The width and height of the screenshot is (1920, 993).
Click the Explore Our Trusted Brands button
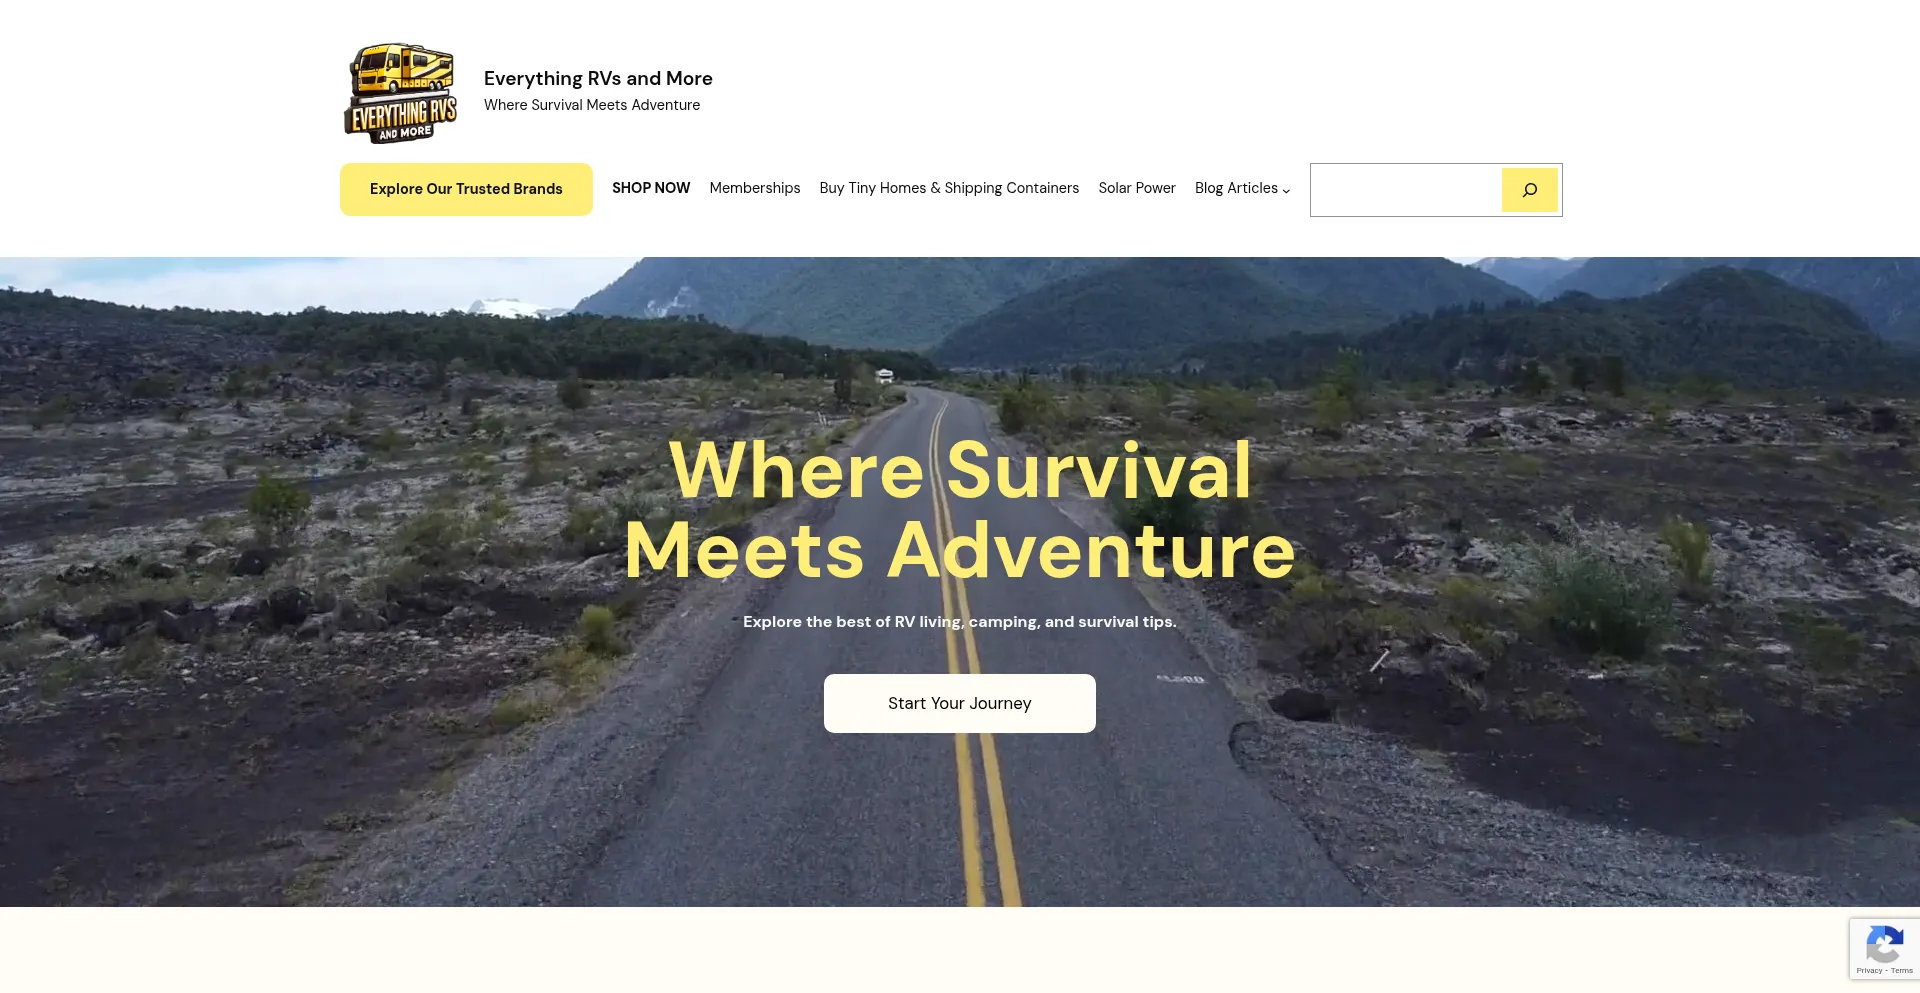point(466,189)
